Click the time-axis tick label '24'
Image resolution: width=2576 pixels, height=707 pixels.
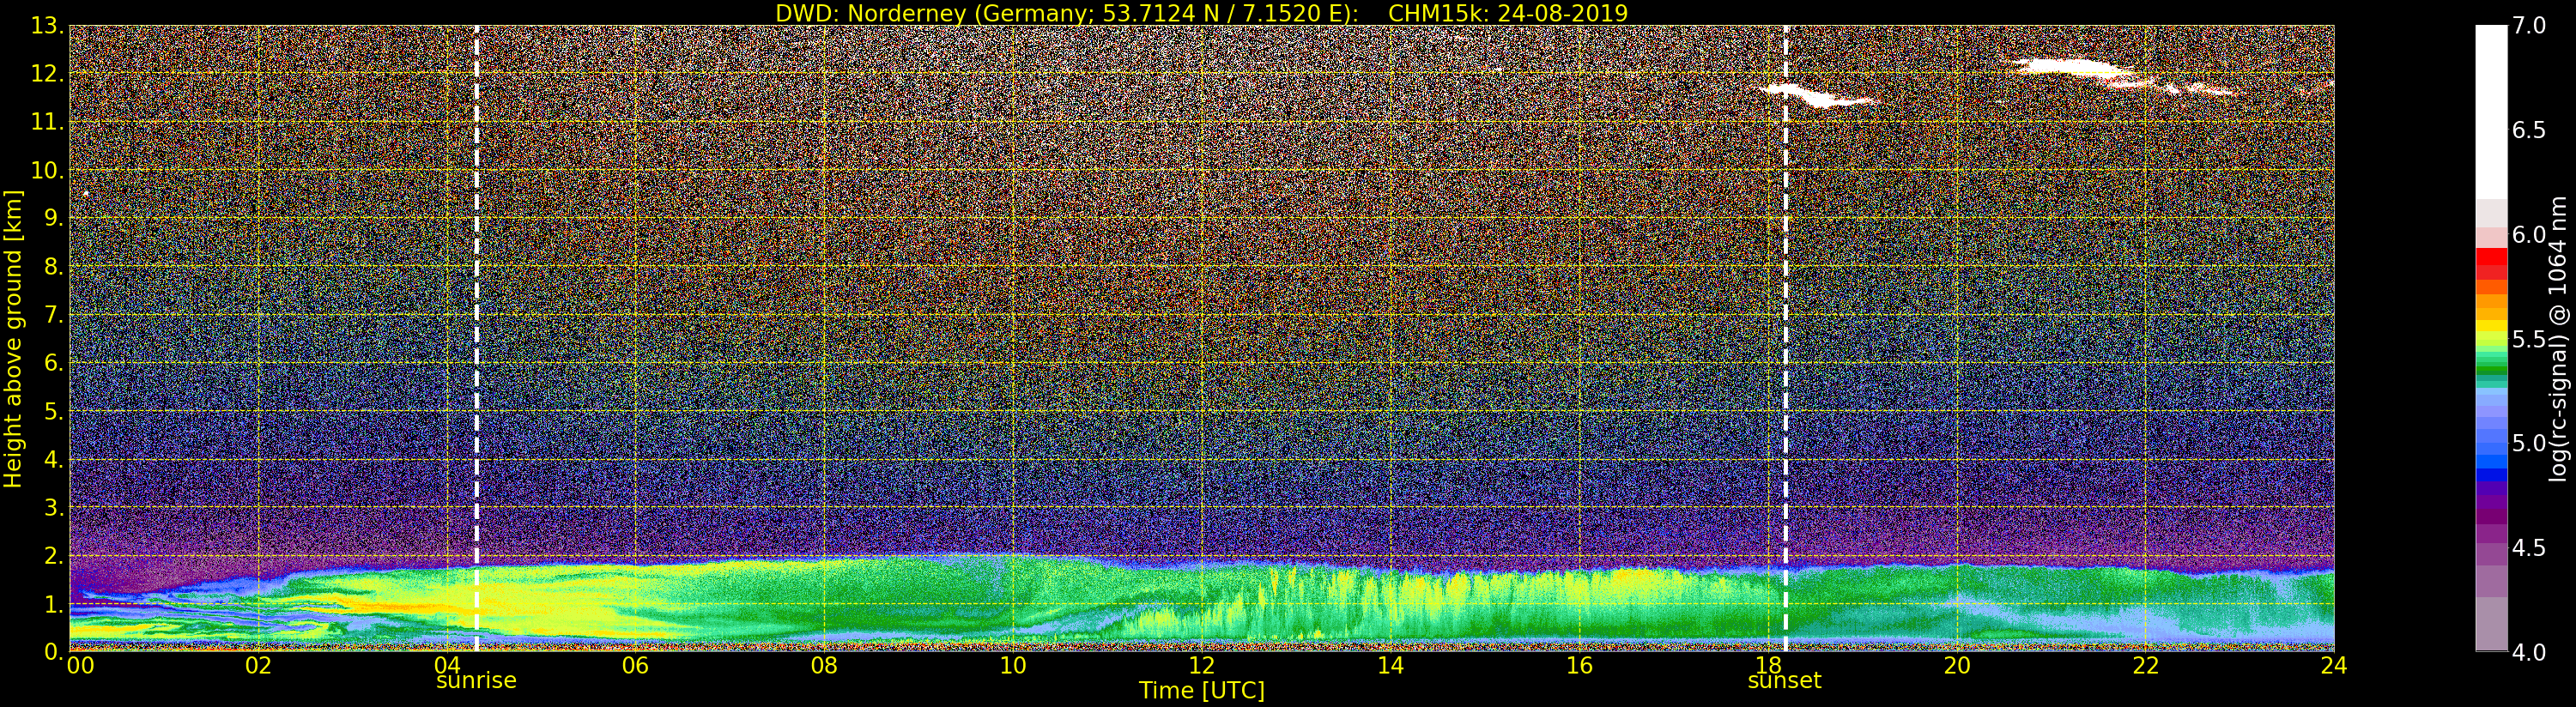tap(2334, 667)
